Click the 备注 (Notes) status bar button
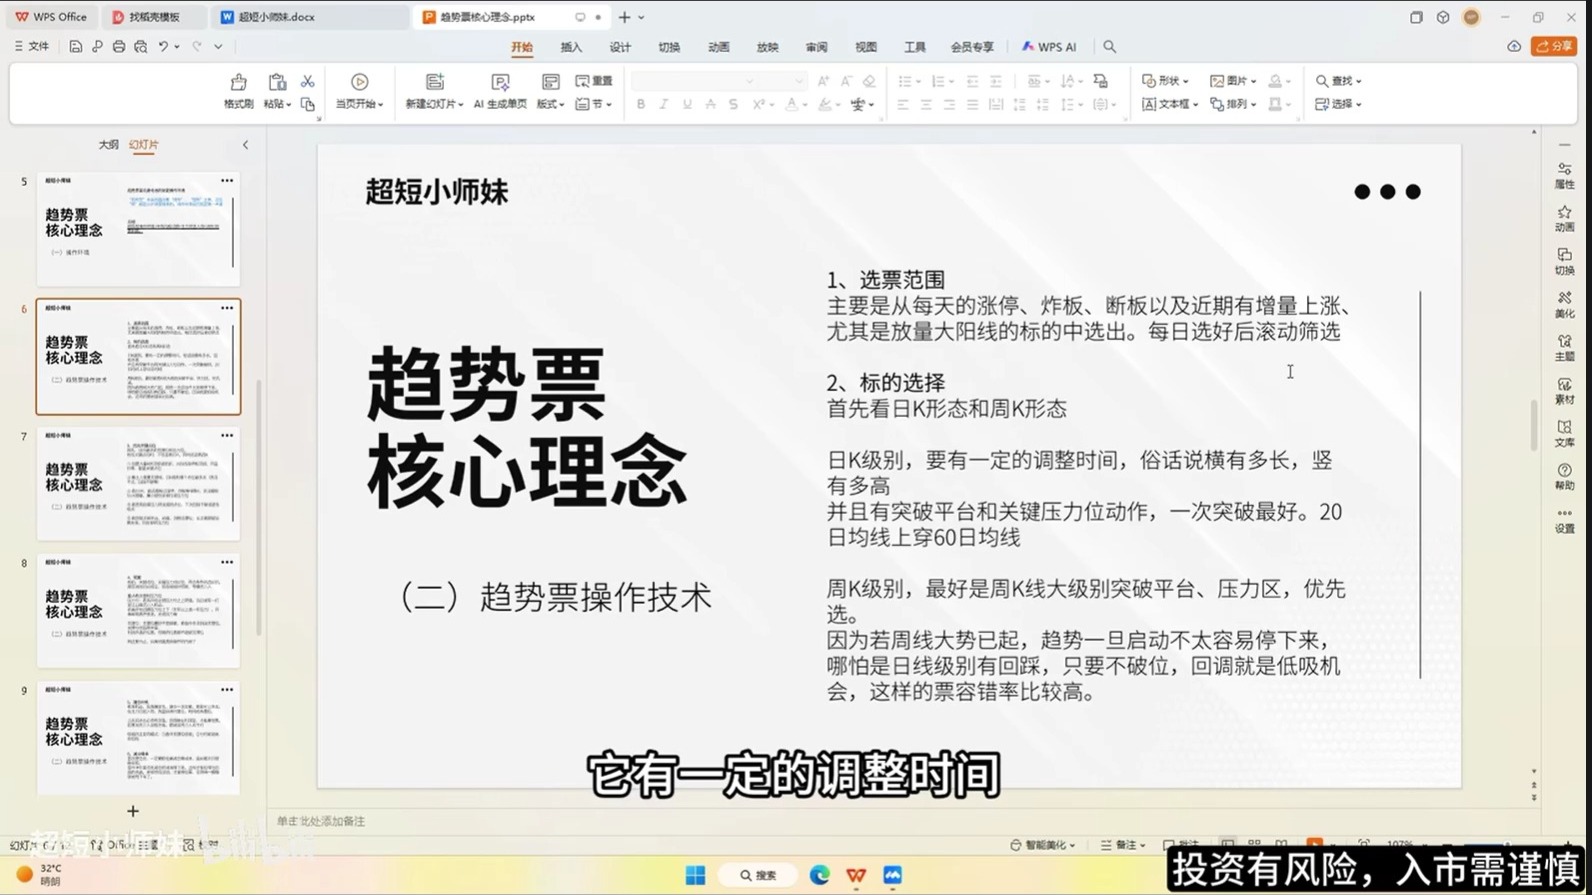1592x895 pixels. coord(1123,845)
